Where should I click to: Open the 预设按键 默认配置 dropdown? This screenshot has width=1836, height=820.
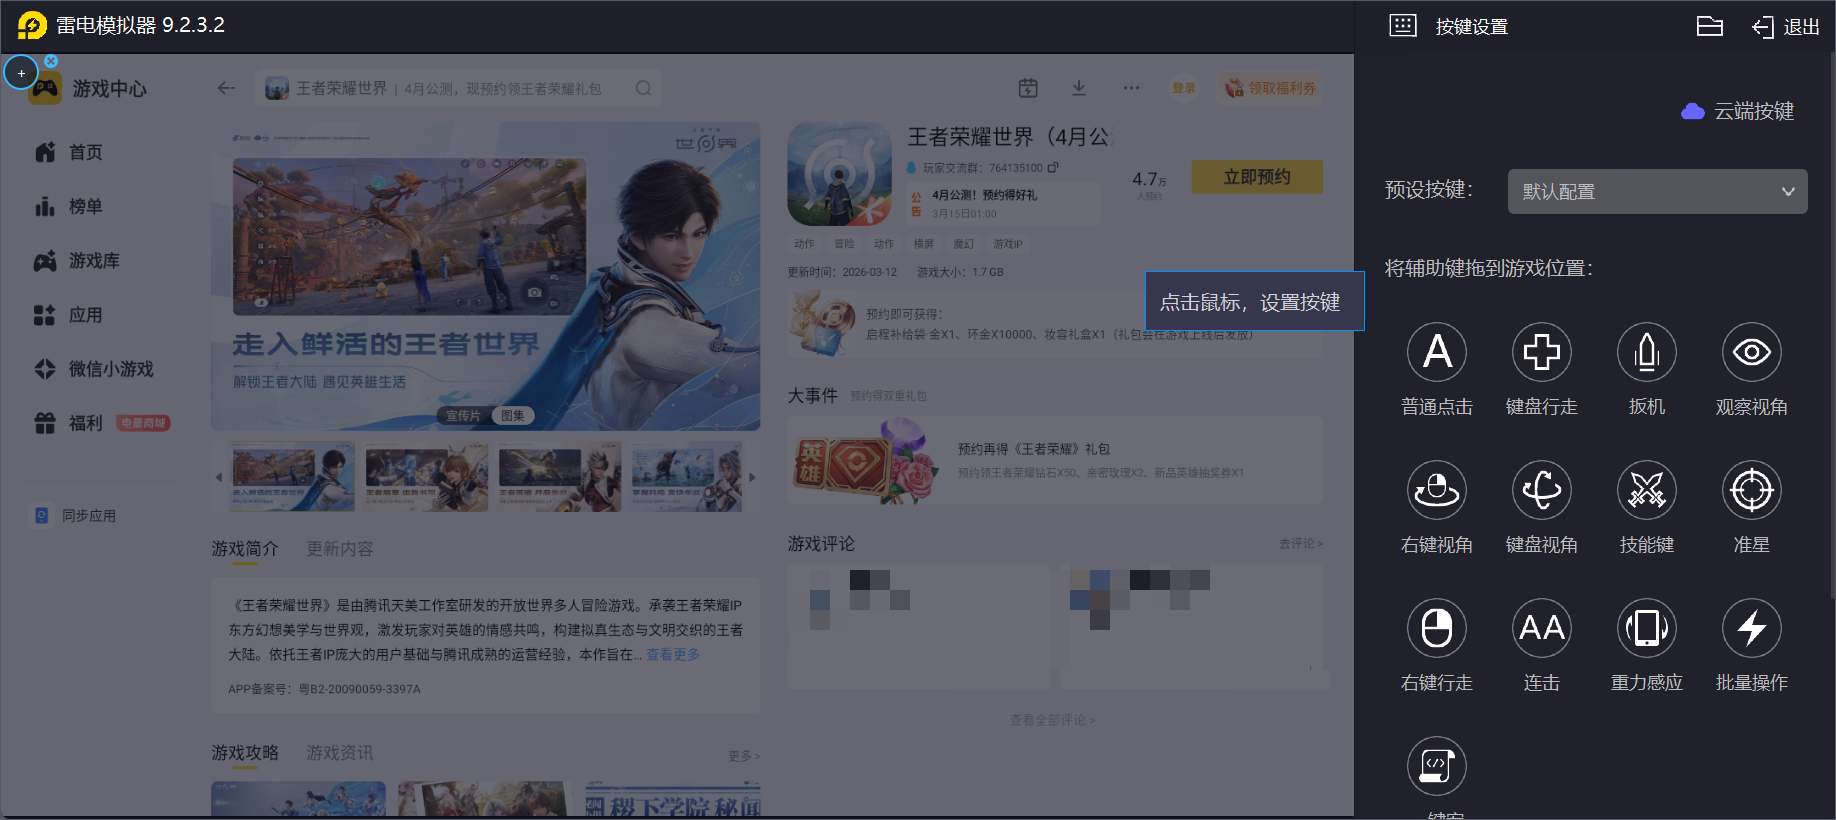pos(1657,191)
